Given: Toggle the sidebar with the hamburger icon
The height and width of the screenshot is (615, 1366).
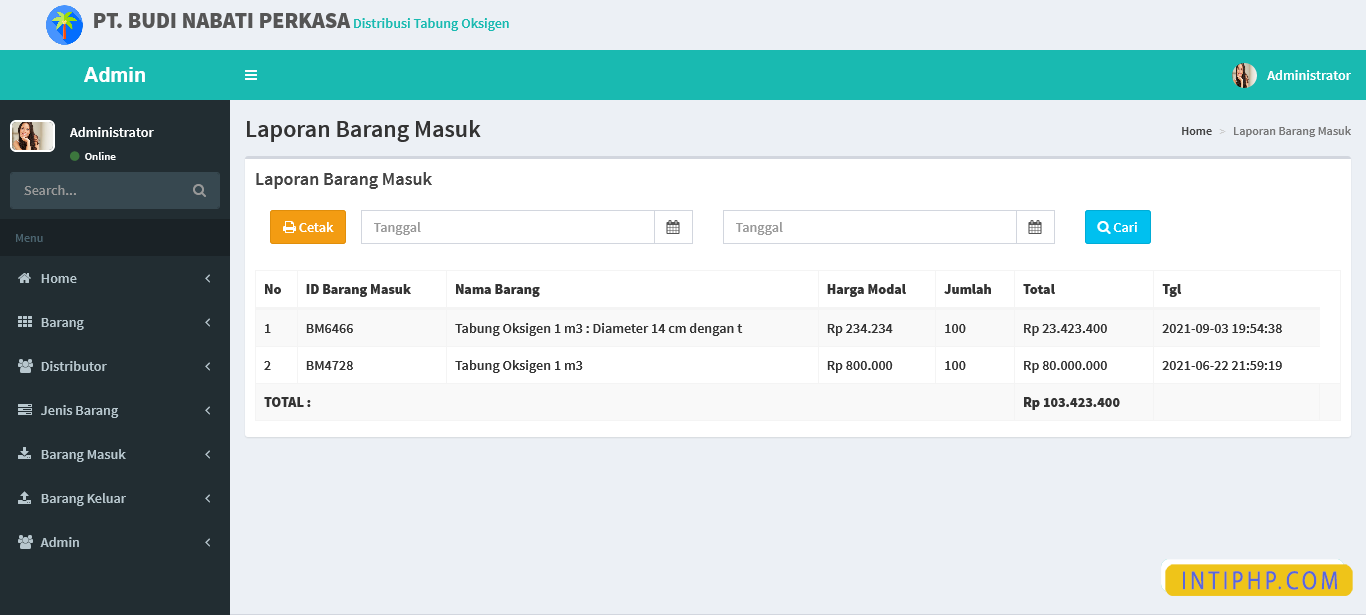Looking at the screenshot, I should point(251,75).
